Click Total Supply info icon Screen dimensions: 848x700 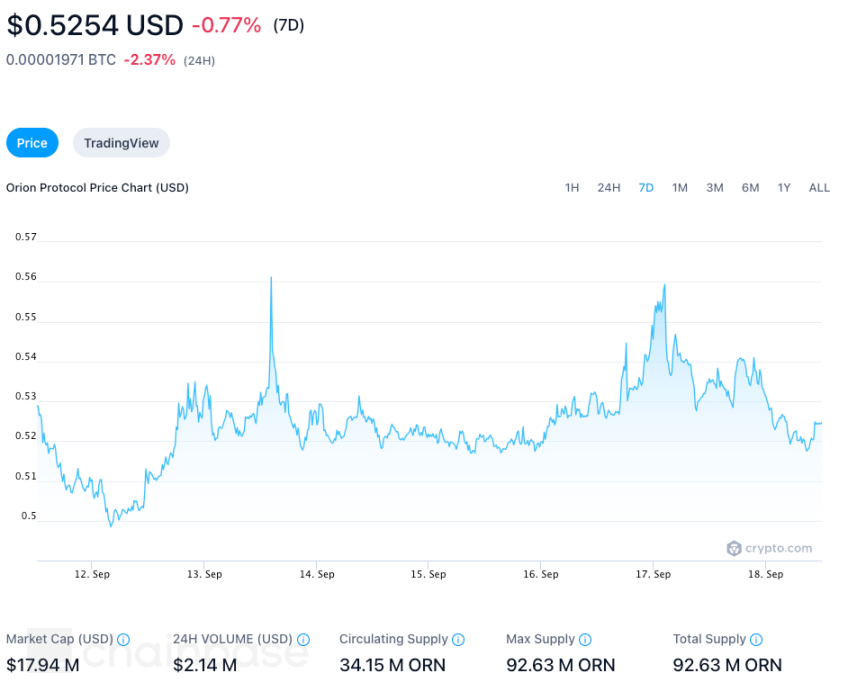pyautogui.click(x=757, y=640)
